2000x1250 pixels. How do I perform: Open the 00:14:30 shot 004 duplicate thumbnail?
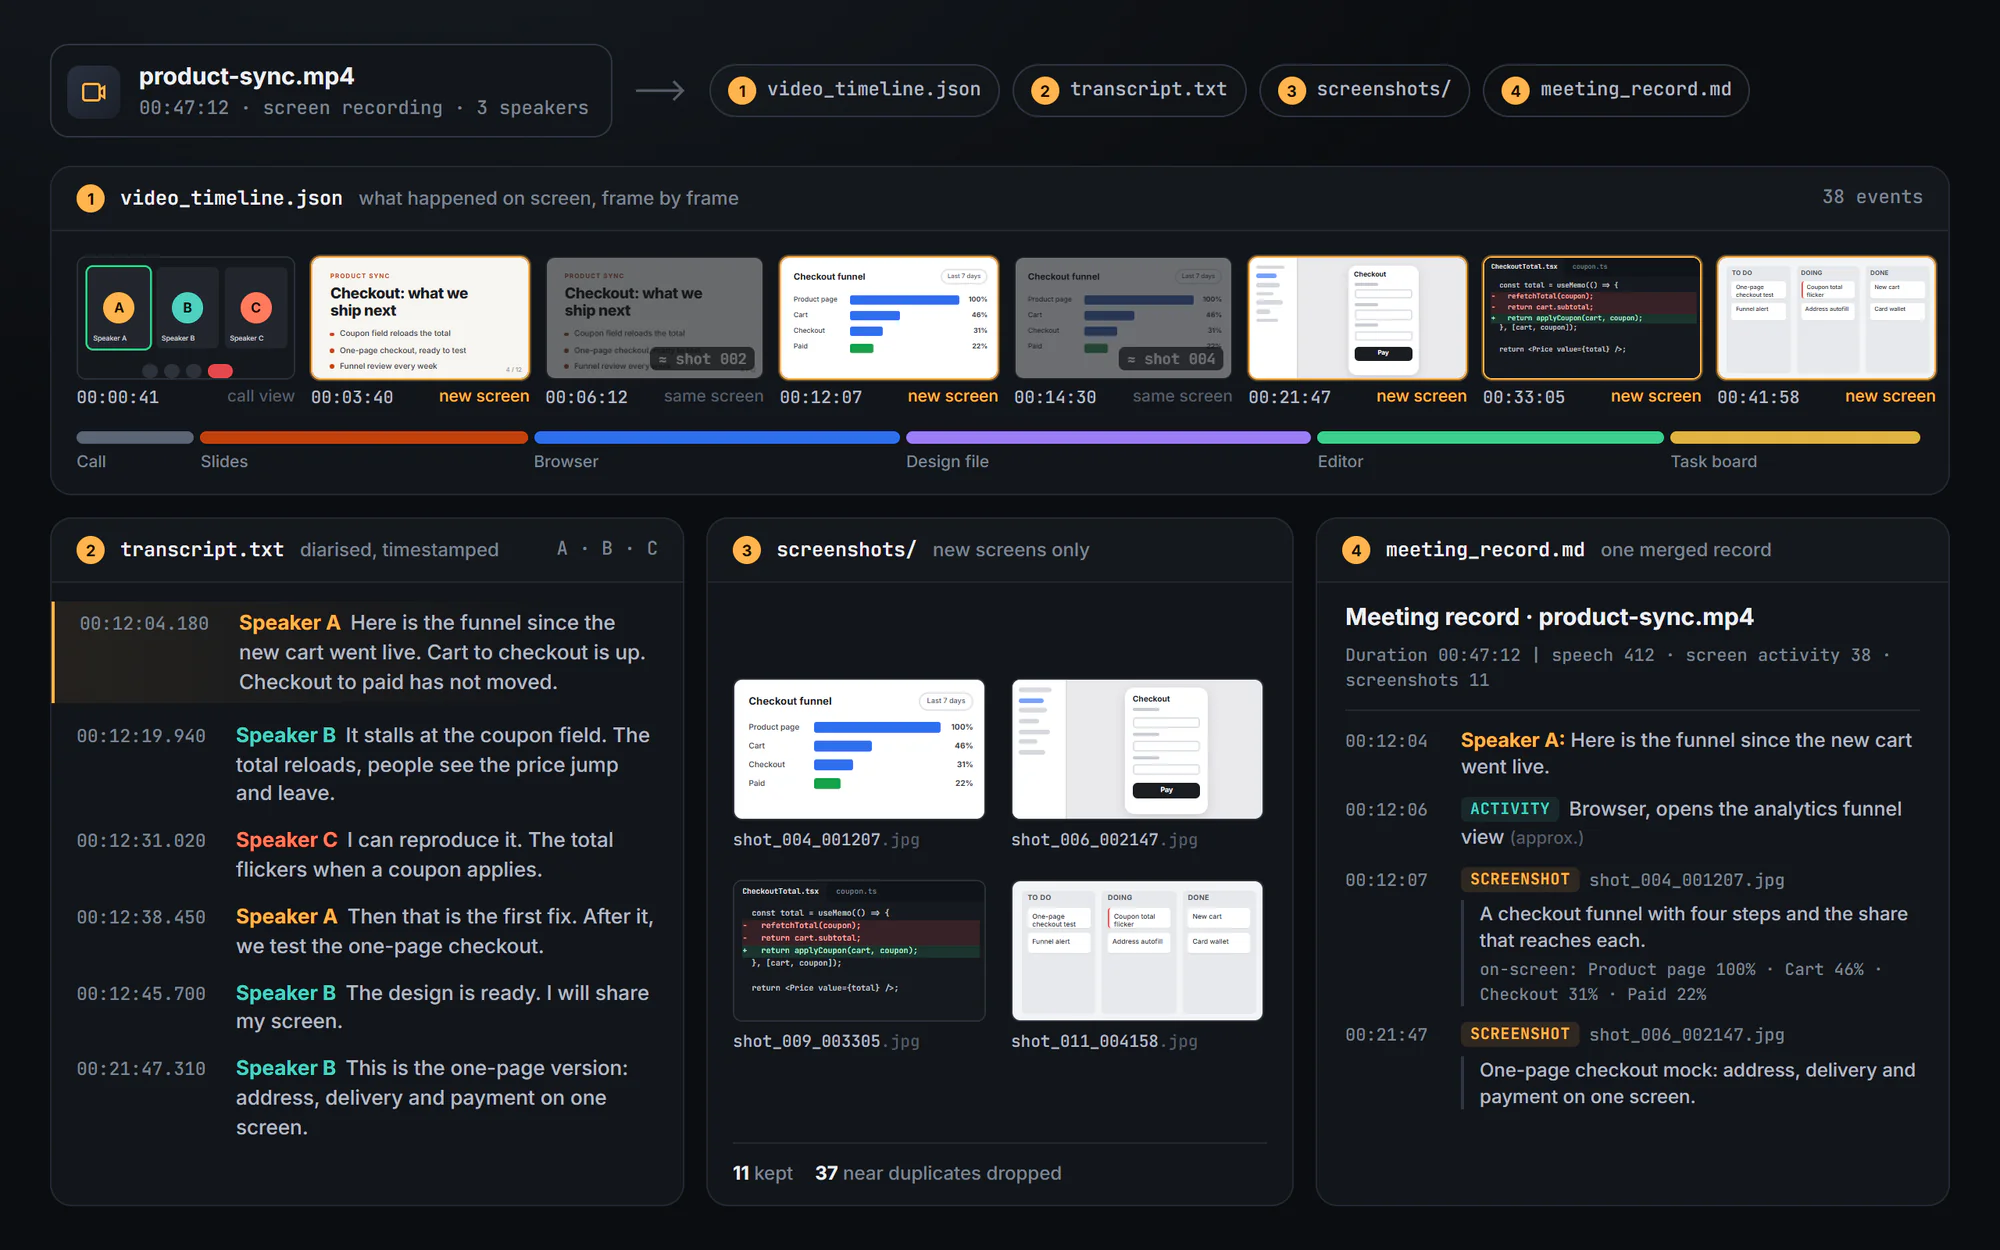click(x=1123, y=318)
